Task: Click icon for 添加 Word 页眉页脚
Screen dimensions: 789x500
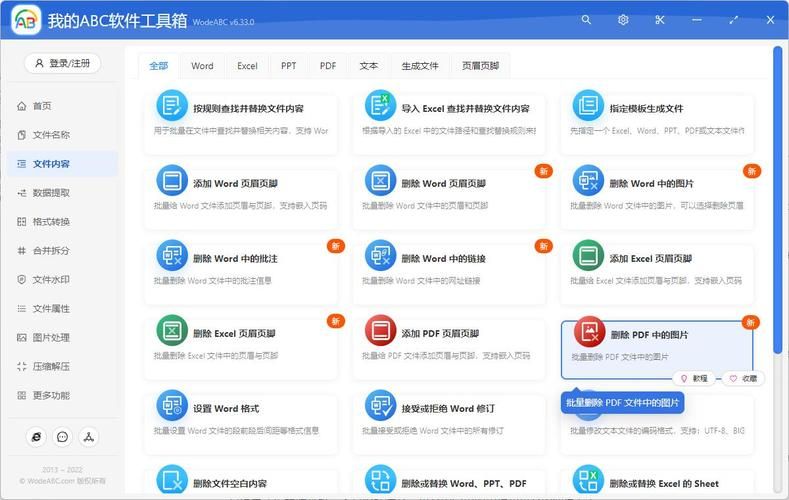Action: point(172,181)
